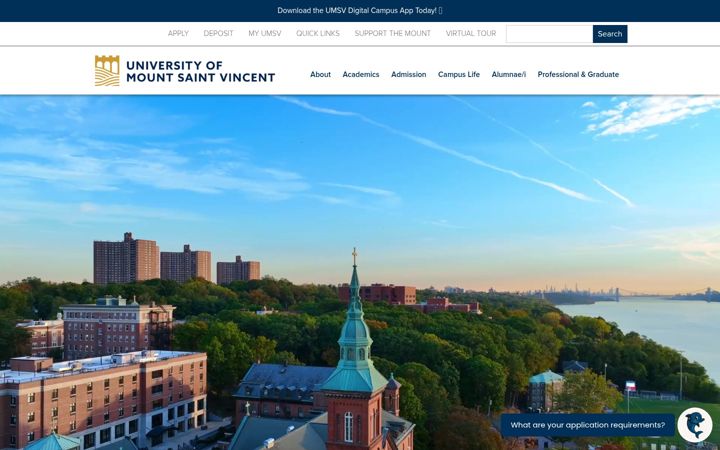Open the Alumnae/i menu
Image resolution: width=720 pixels, height=450 pixels.
pos(509,74)
